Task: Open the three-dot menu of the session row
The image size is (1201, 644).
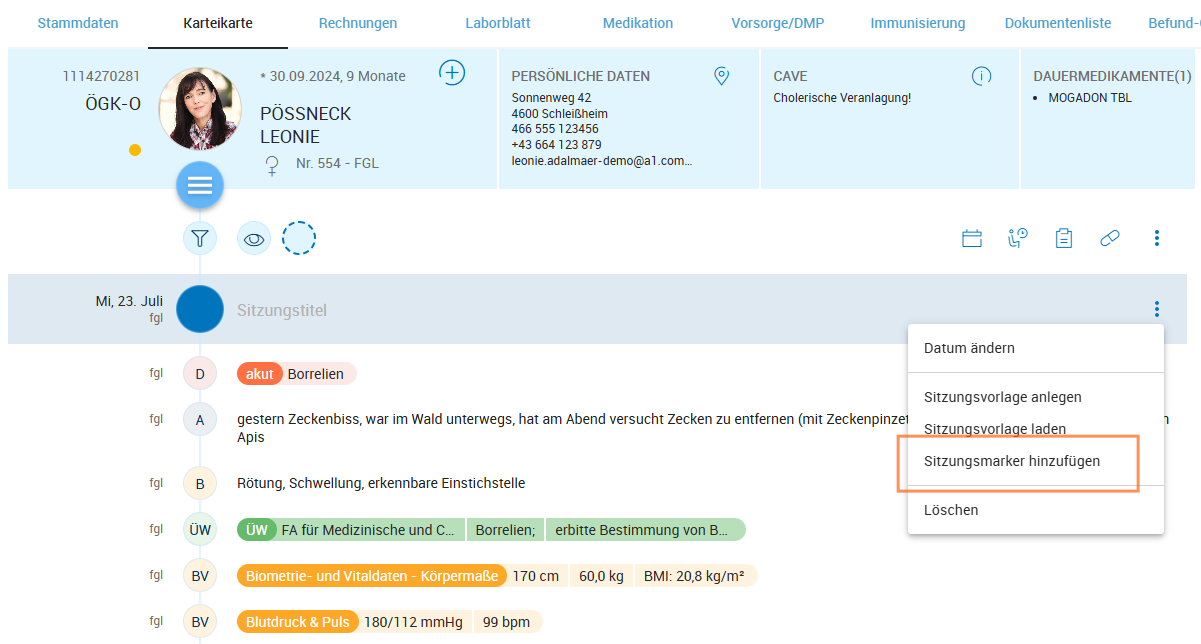Action: point(1156,309)
